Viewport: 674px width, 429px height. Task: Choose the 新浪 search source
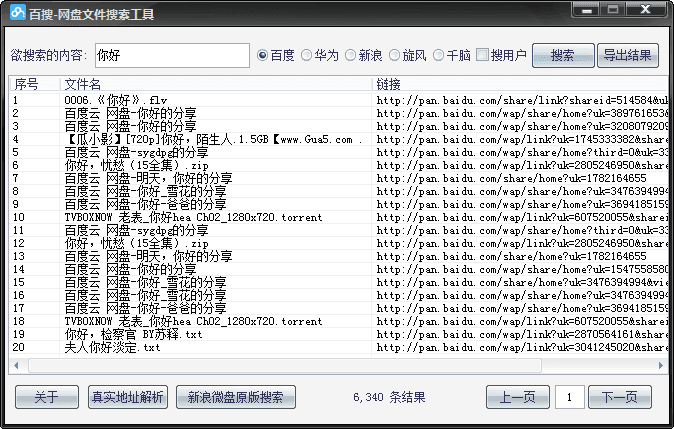coord(350,55)
